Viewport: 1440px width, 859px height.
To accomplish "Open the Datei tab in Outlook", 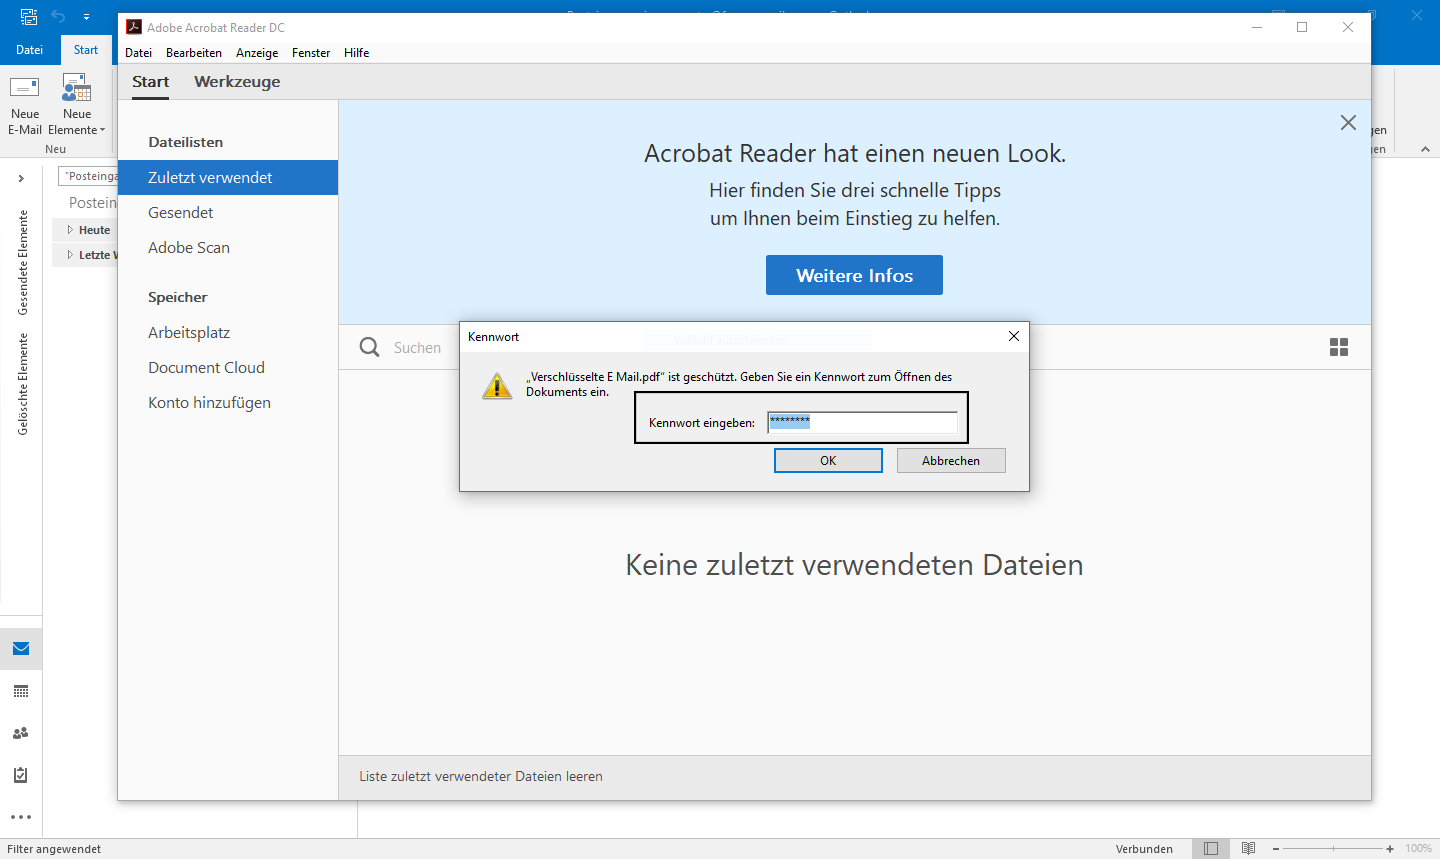I will (x=29, y=50).
